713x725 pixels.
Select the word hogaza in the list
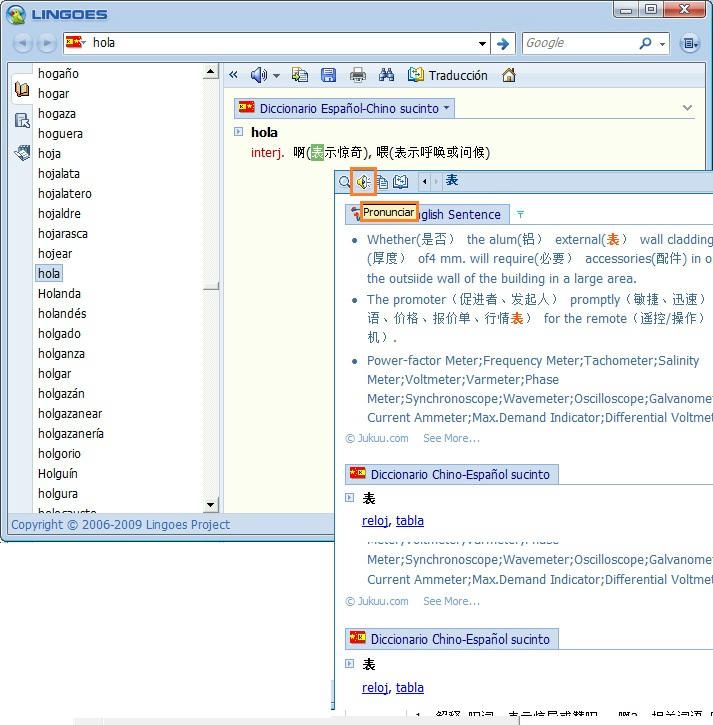[57, 113]
